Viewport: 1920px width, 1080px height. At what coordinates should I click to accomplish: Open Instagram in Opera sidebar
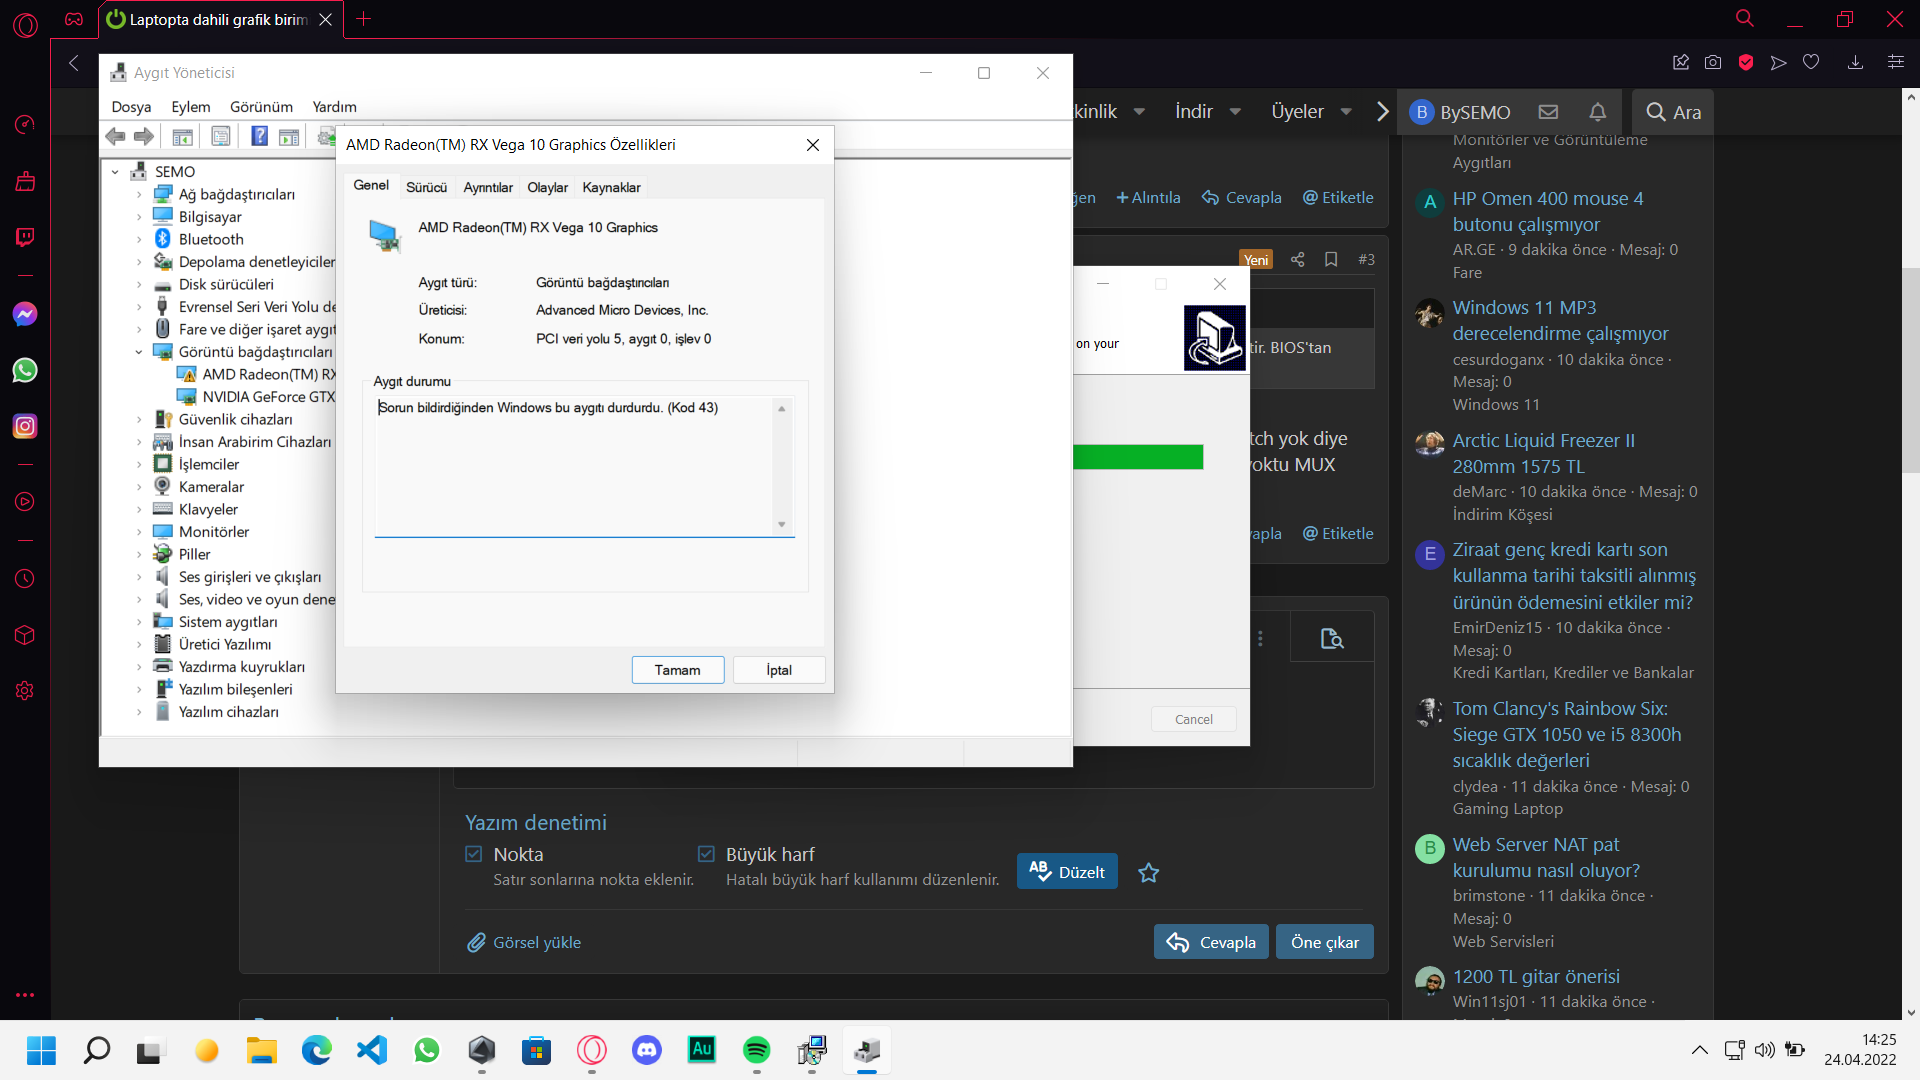click(25, 426)
